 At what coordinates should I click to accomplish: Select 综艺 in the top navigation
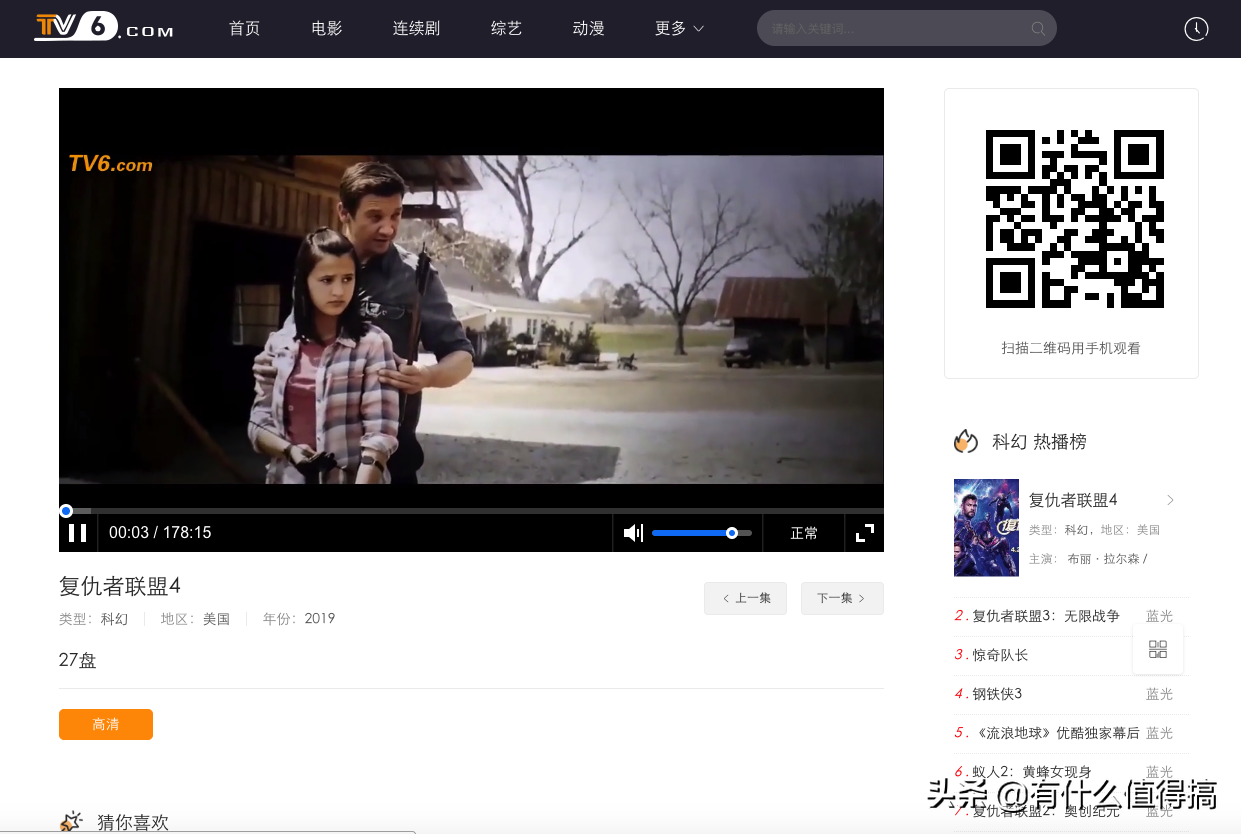(506, 29)
